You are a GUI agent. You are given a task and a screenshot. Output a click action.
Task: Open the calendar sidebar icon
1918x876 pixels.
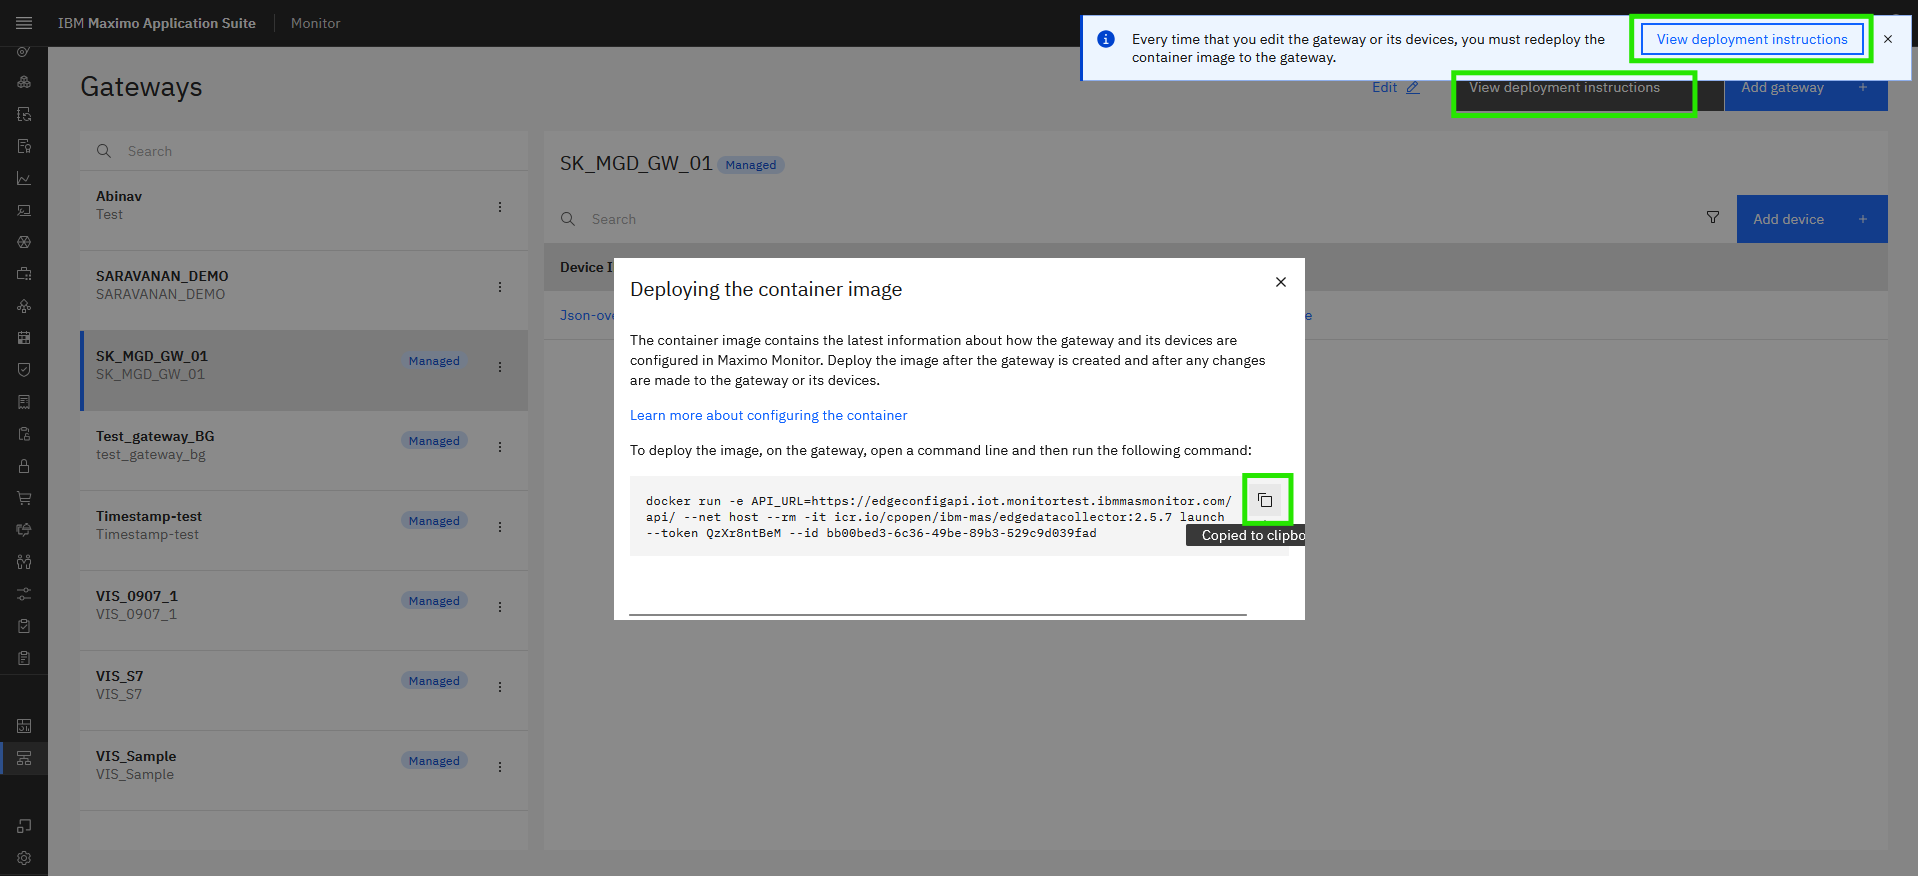coord(24,338)
